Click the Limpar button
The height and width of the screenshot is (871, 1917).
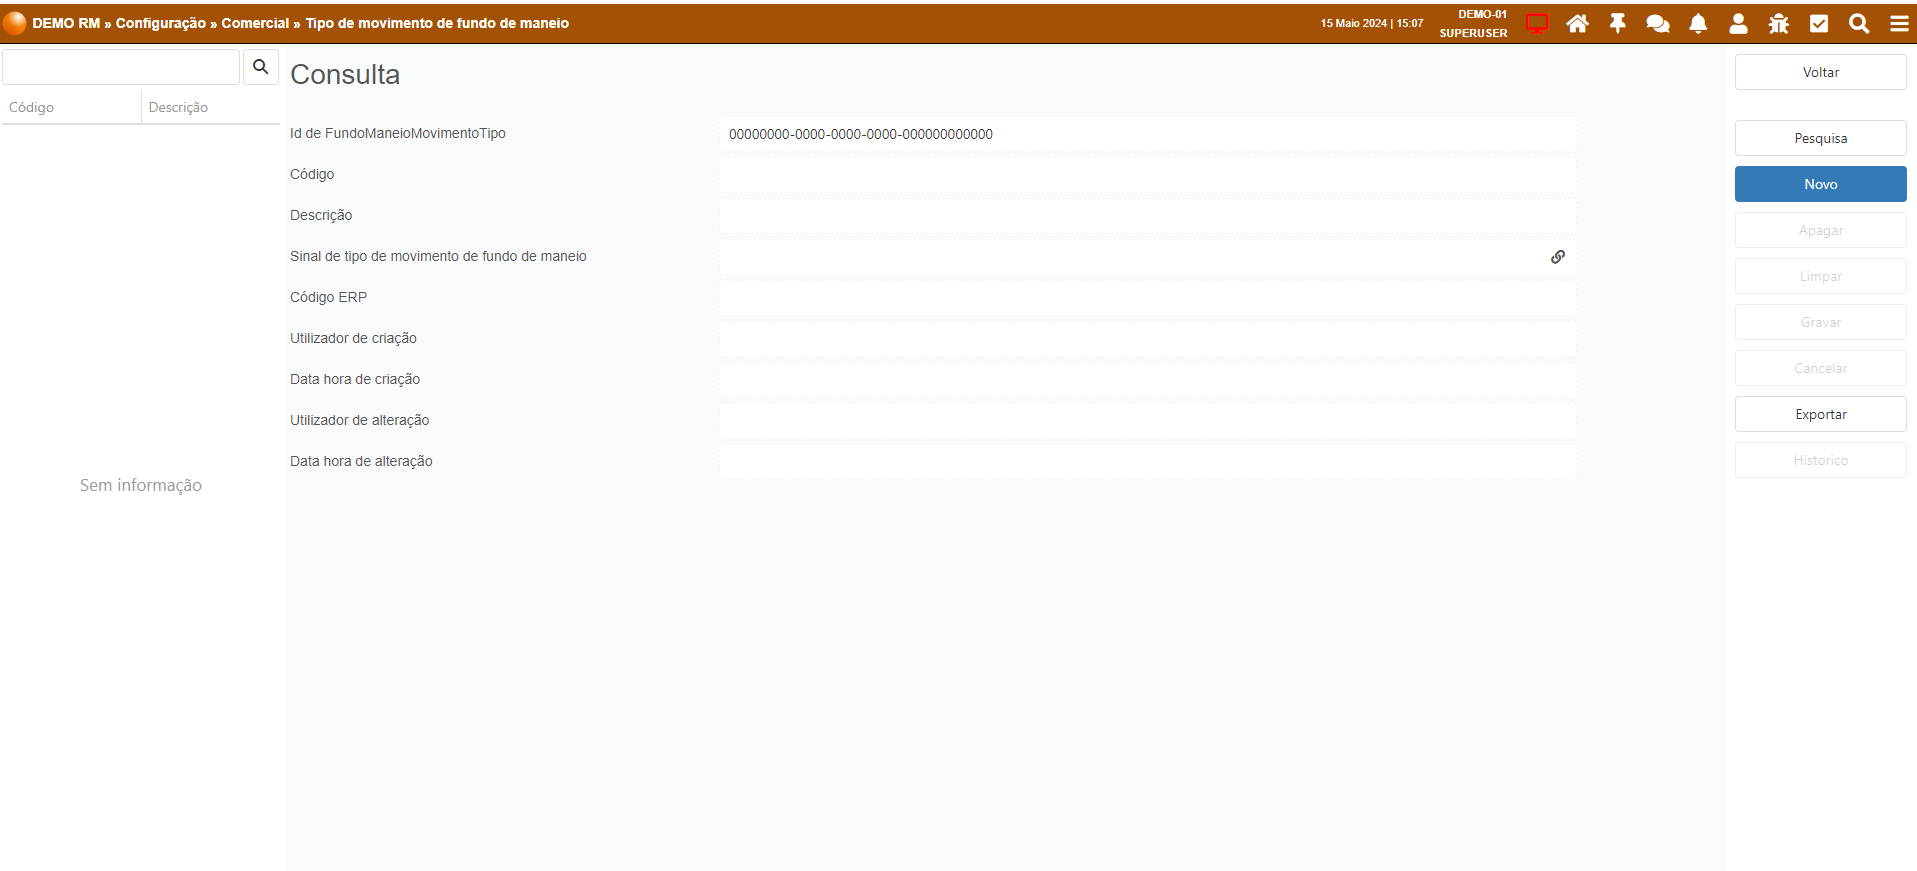(1820, 276)
